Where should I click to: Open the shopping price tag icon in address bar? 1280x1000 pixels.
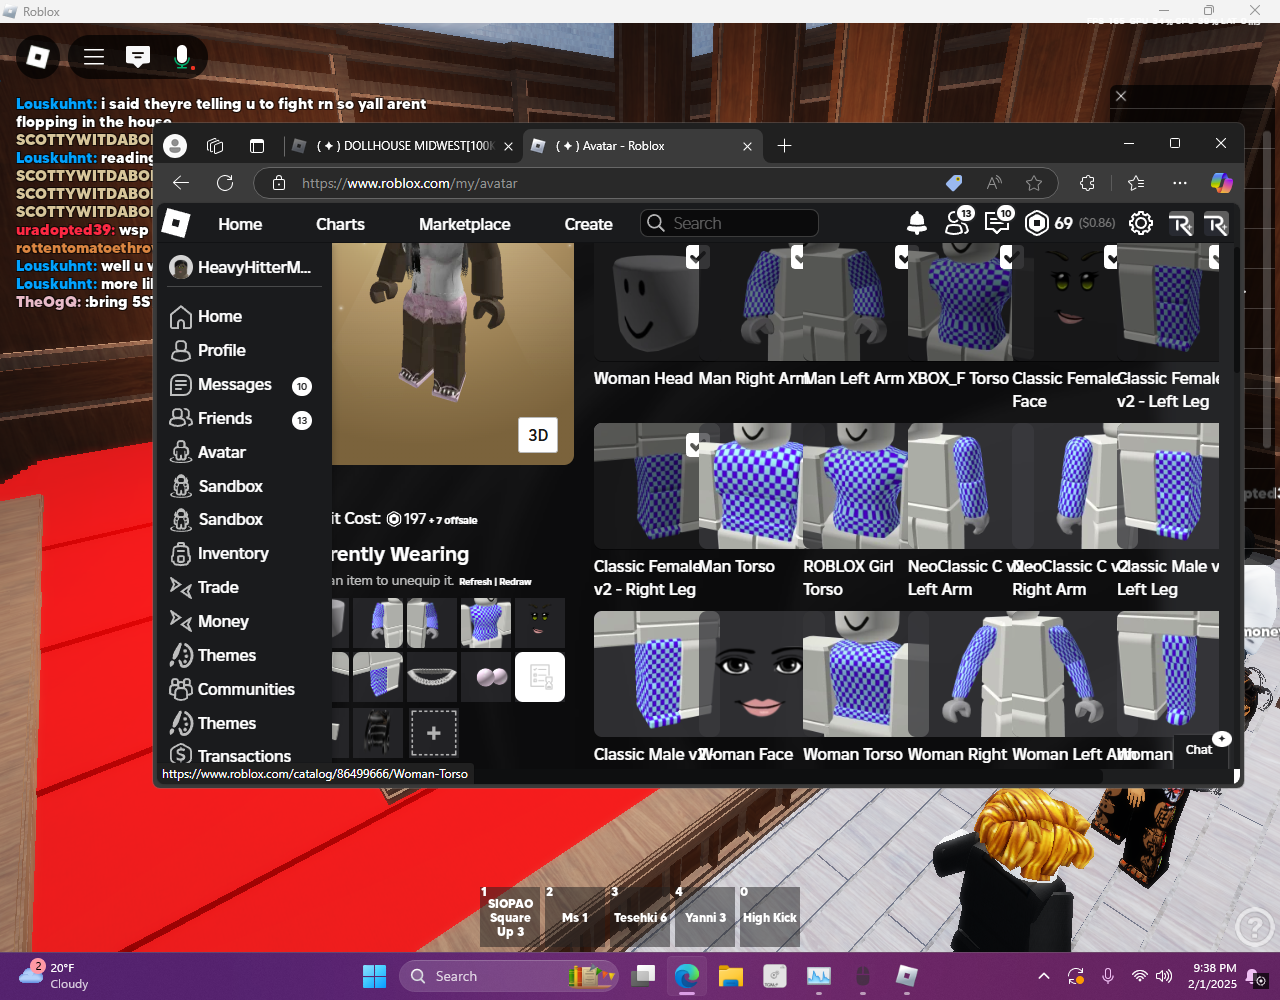(954, 183)
